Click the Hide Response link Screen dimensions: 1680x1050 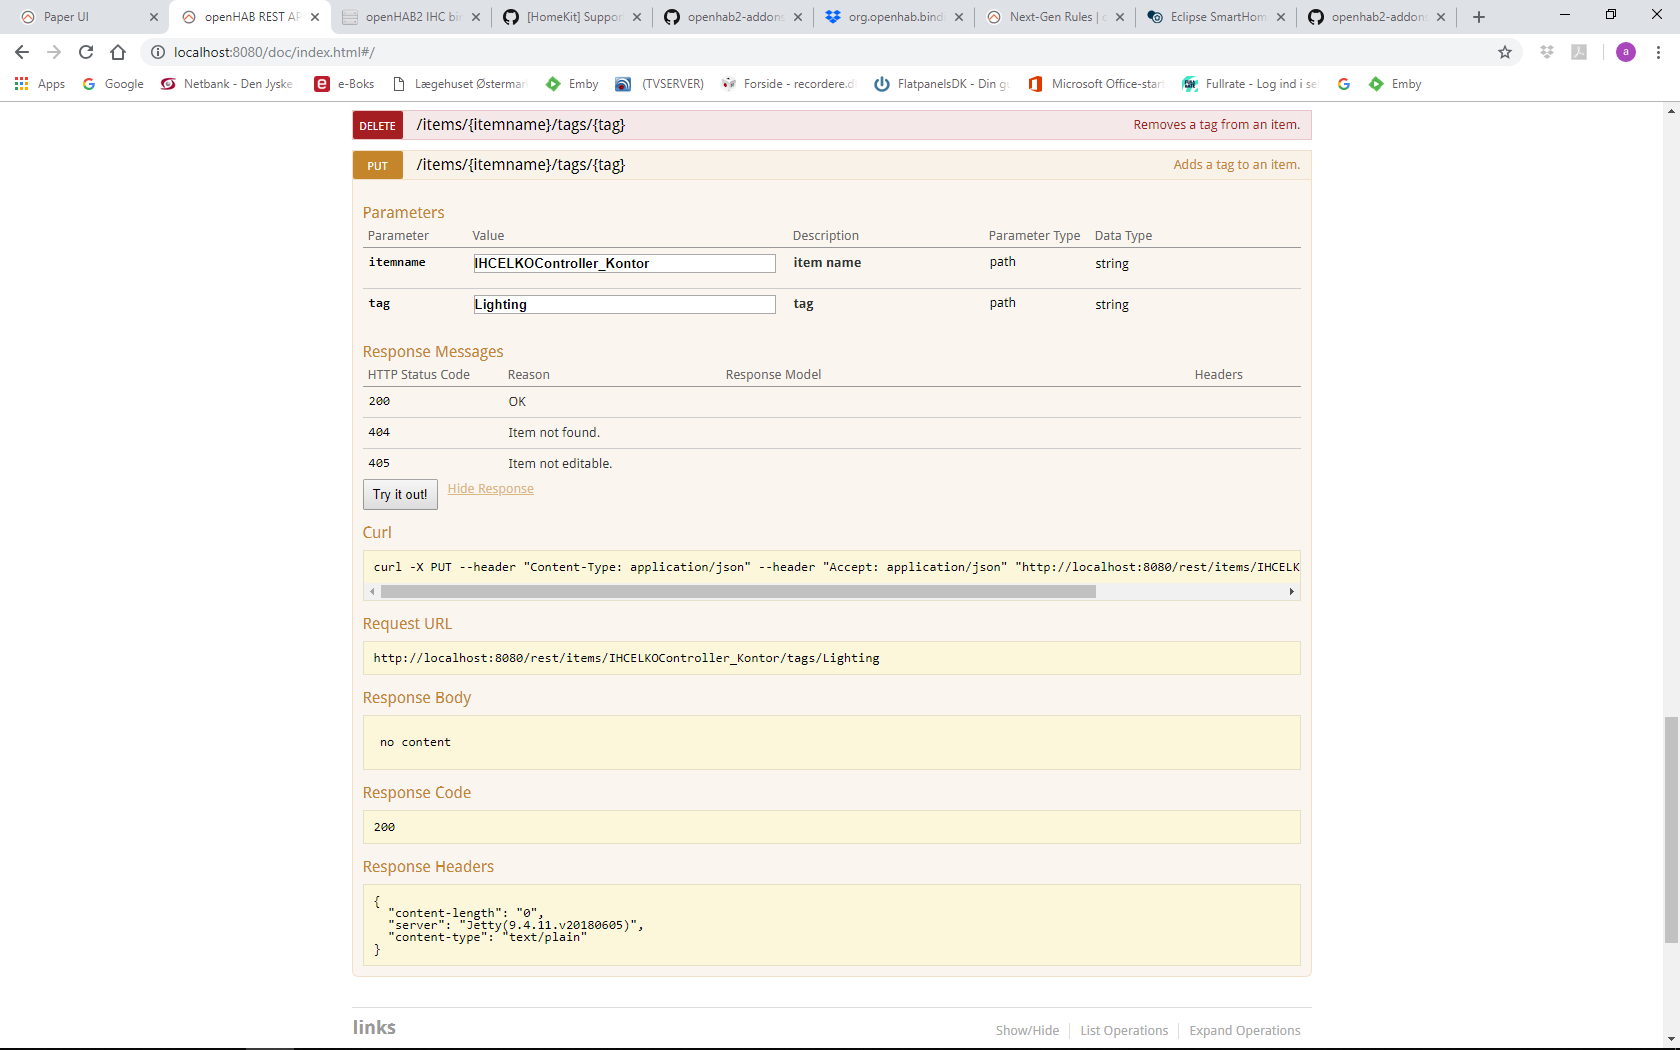click(x=490, y=489)
